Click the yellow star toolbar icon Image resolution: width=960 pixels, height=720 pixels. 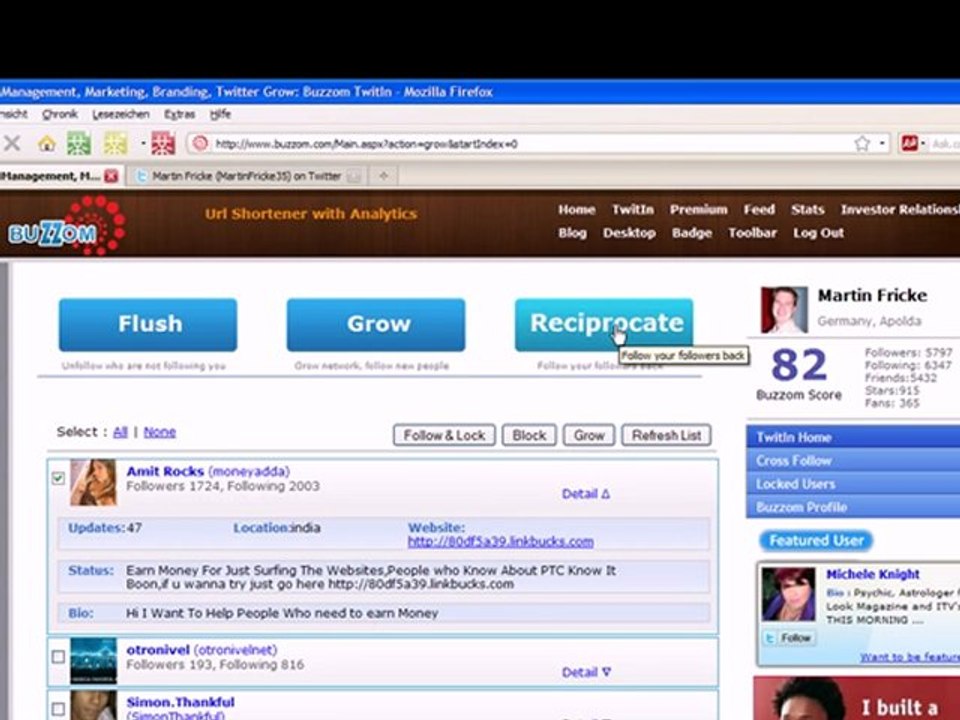point(114,144)
